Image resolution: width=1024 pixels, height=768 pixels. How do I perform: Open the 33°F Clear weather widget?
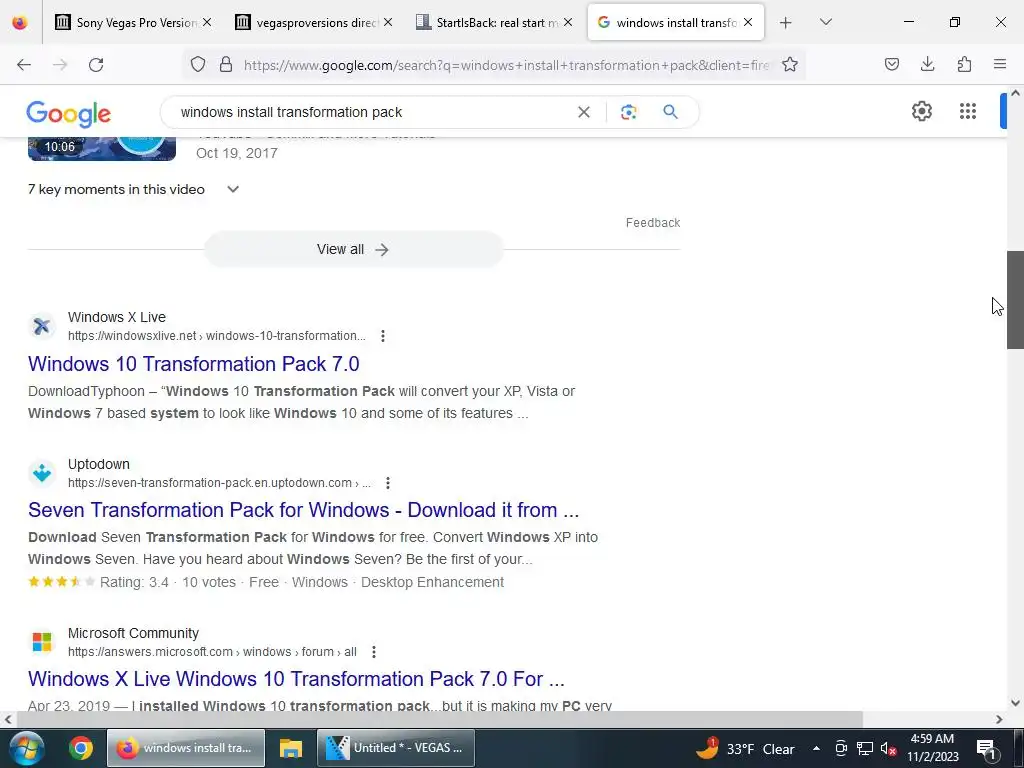(745, 749)
